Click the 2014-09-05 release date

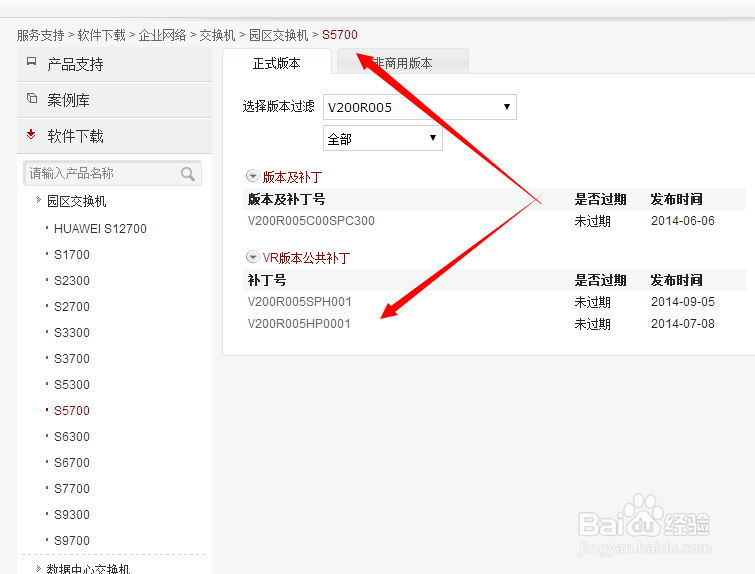click(683, 301)
